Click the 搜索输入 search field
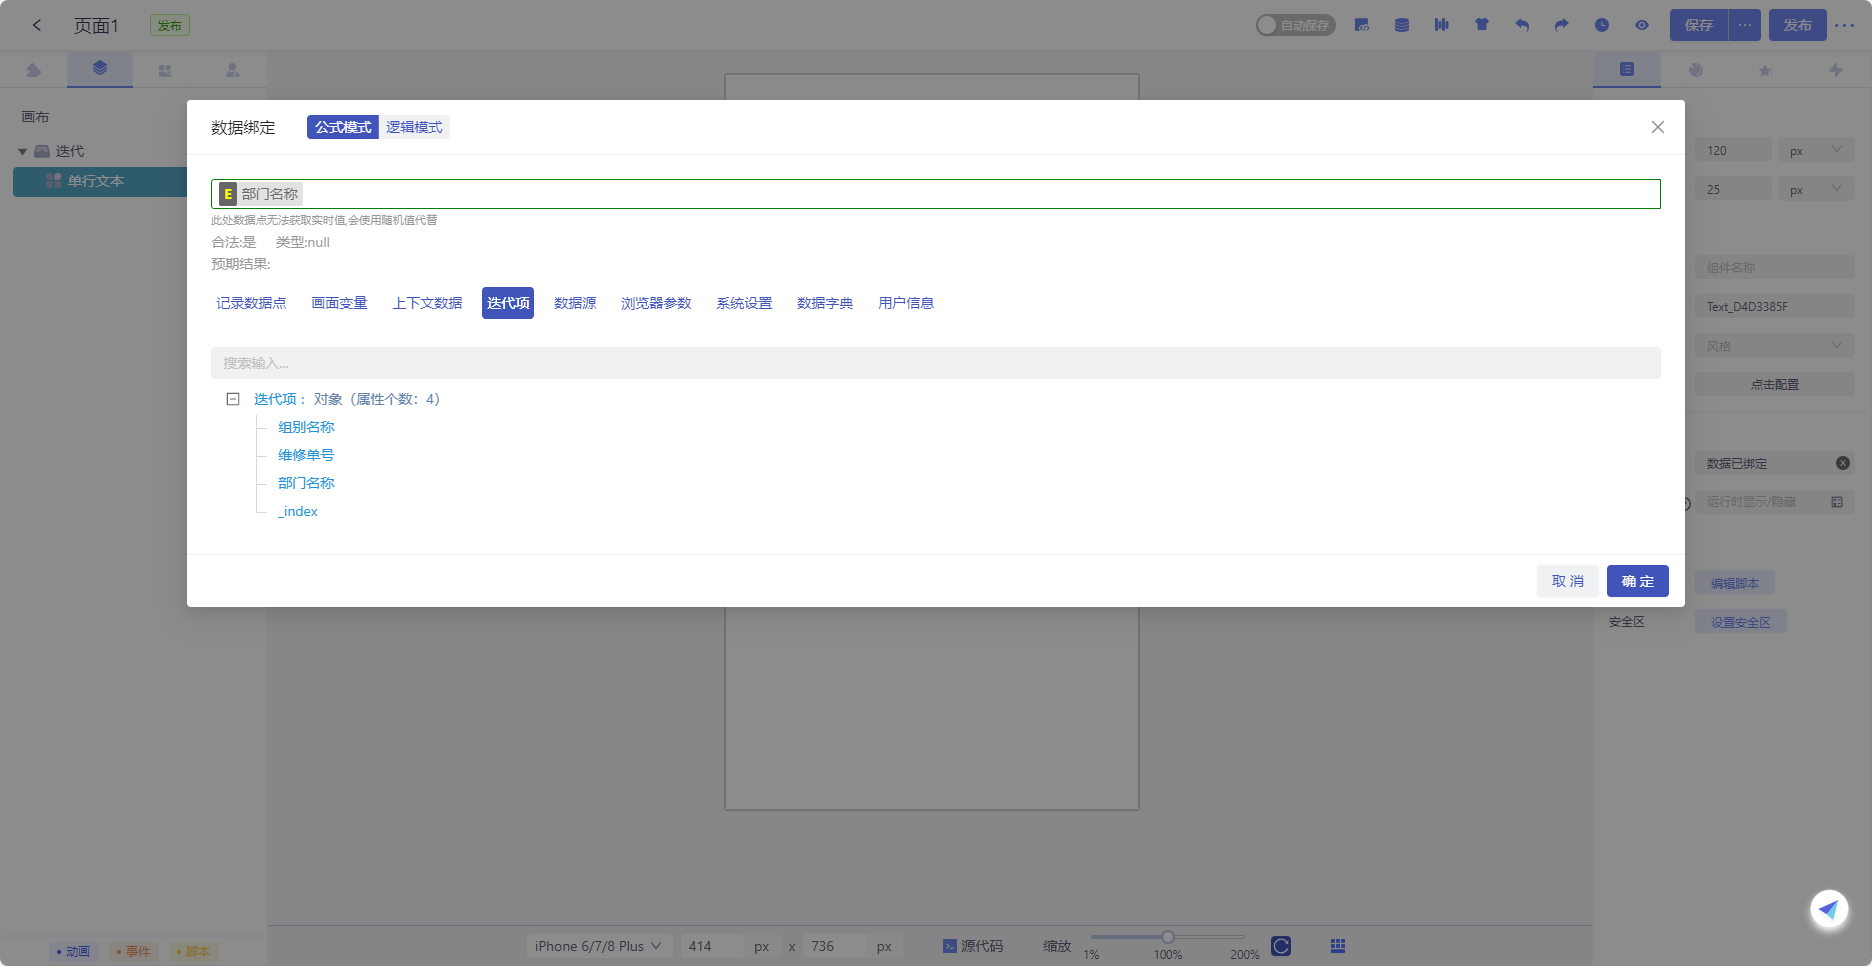Screen dimensions: 1872x966 [x=936, y=363]
